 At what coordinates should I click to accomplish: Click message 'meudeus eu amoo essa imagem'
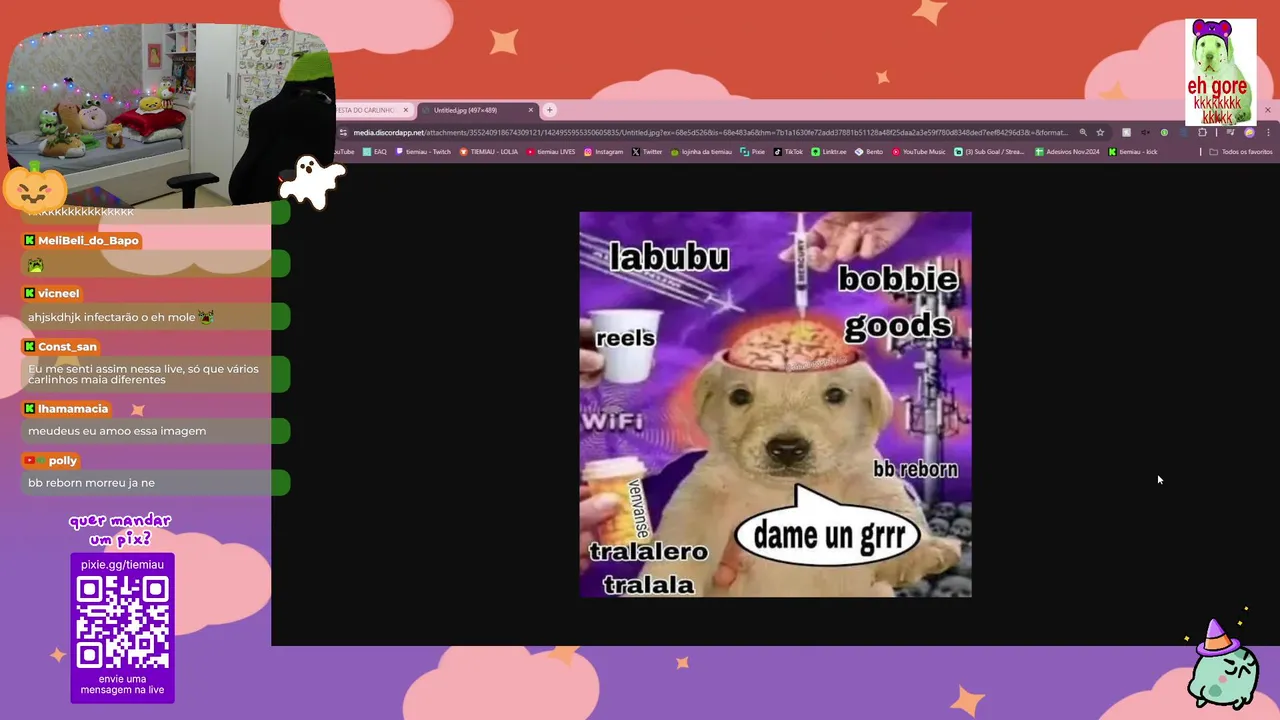coord(117,431)
